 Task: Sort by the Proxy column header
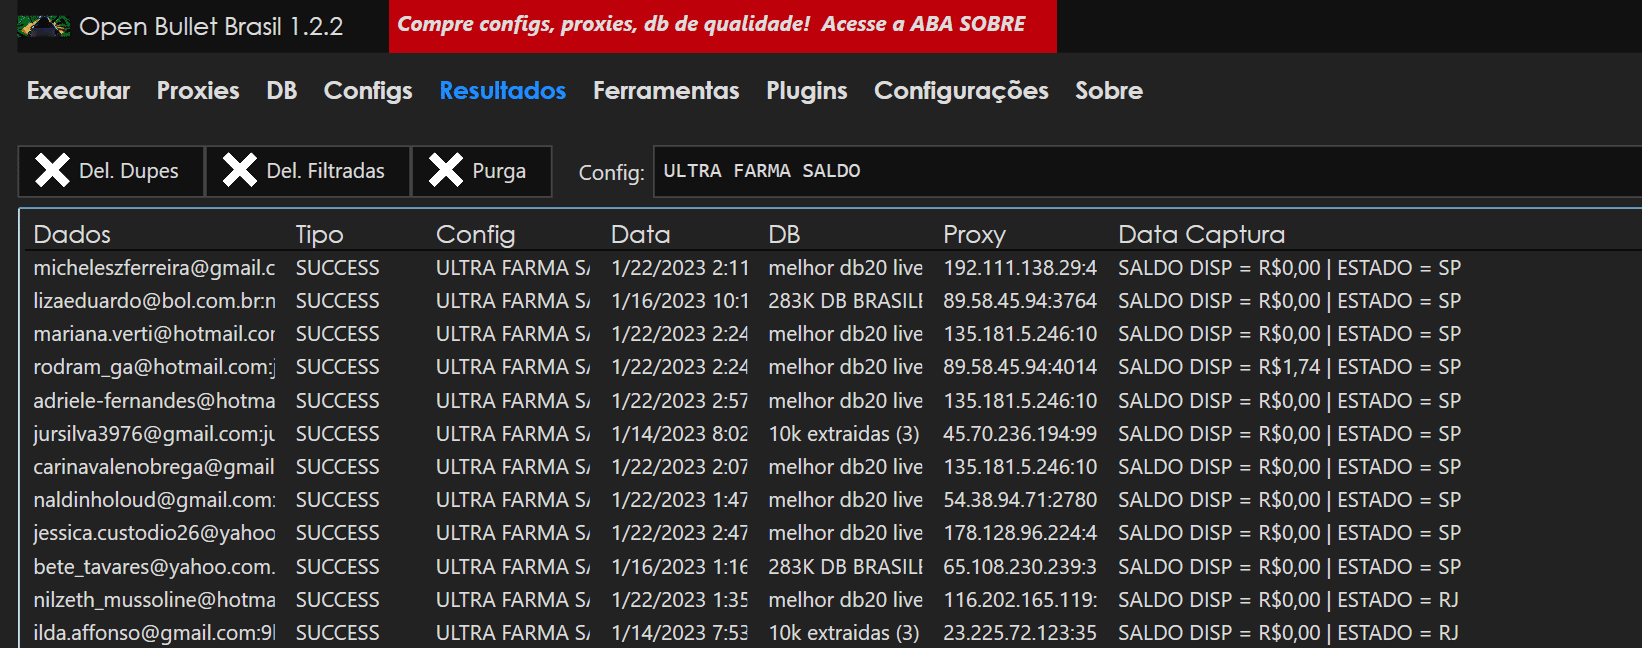pos(974,235)
